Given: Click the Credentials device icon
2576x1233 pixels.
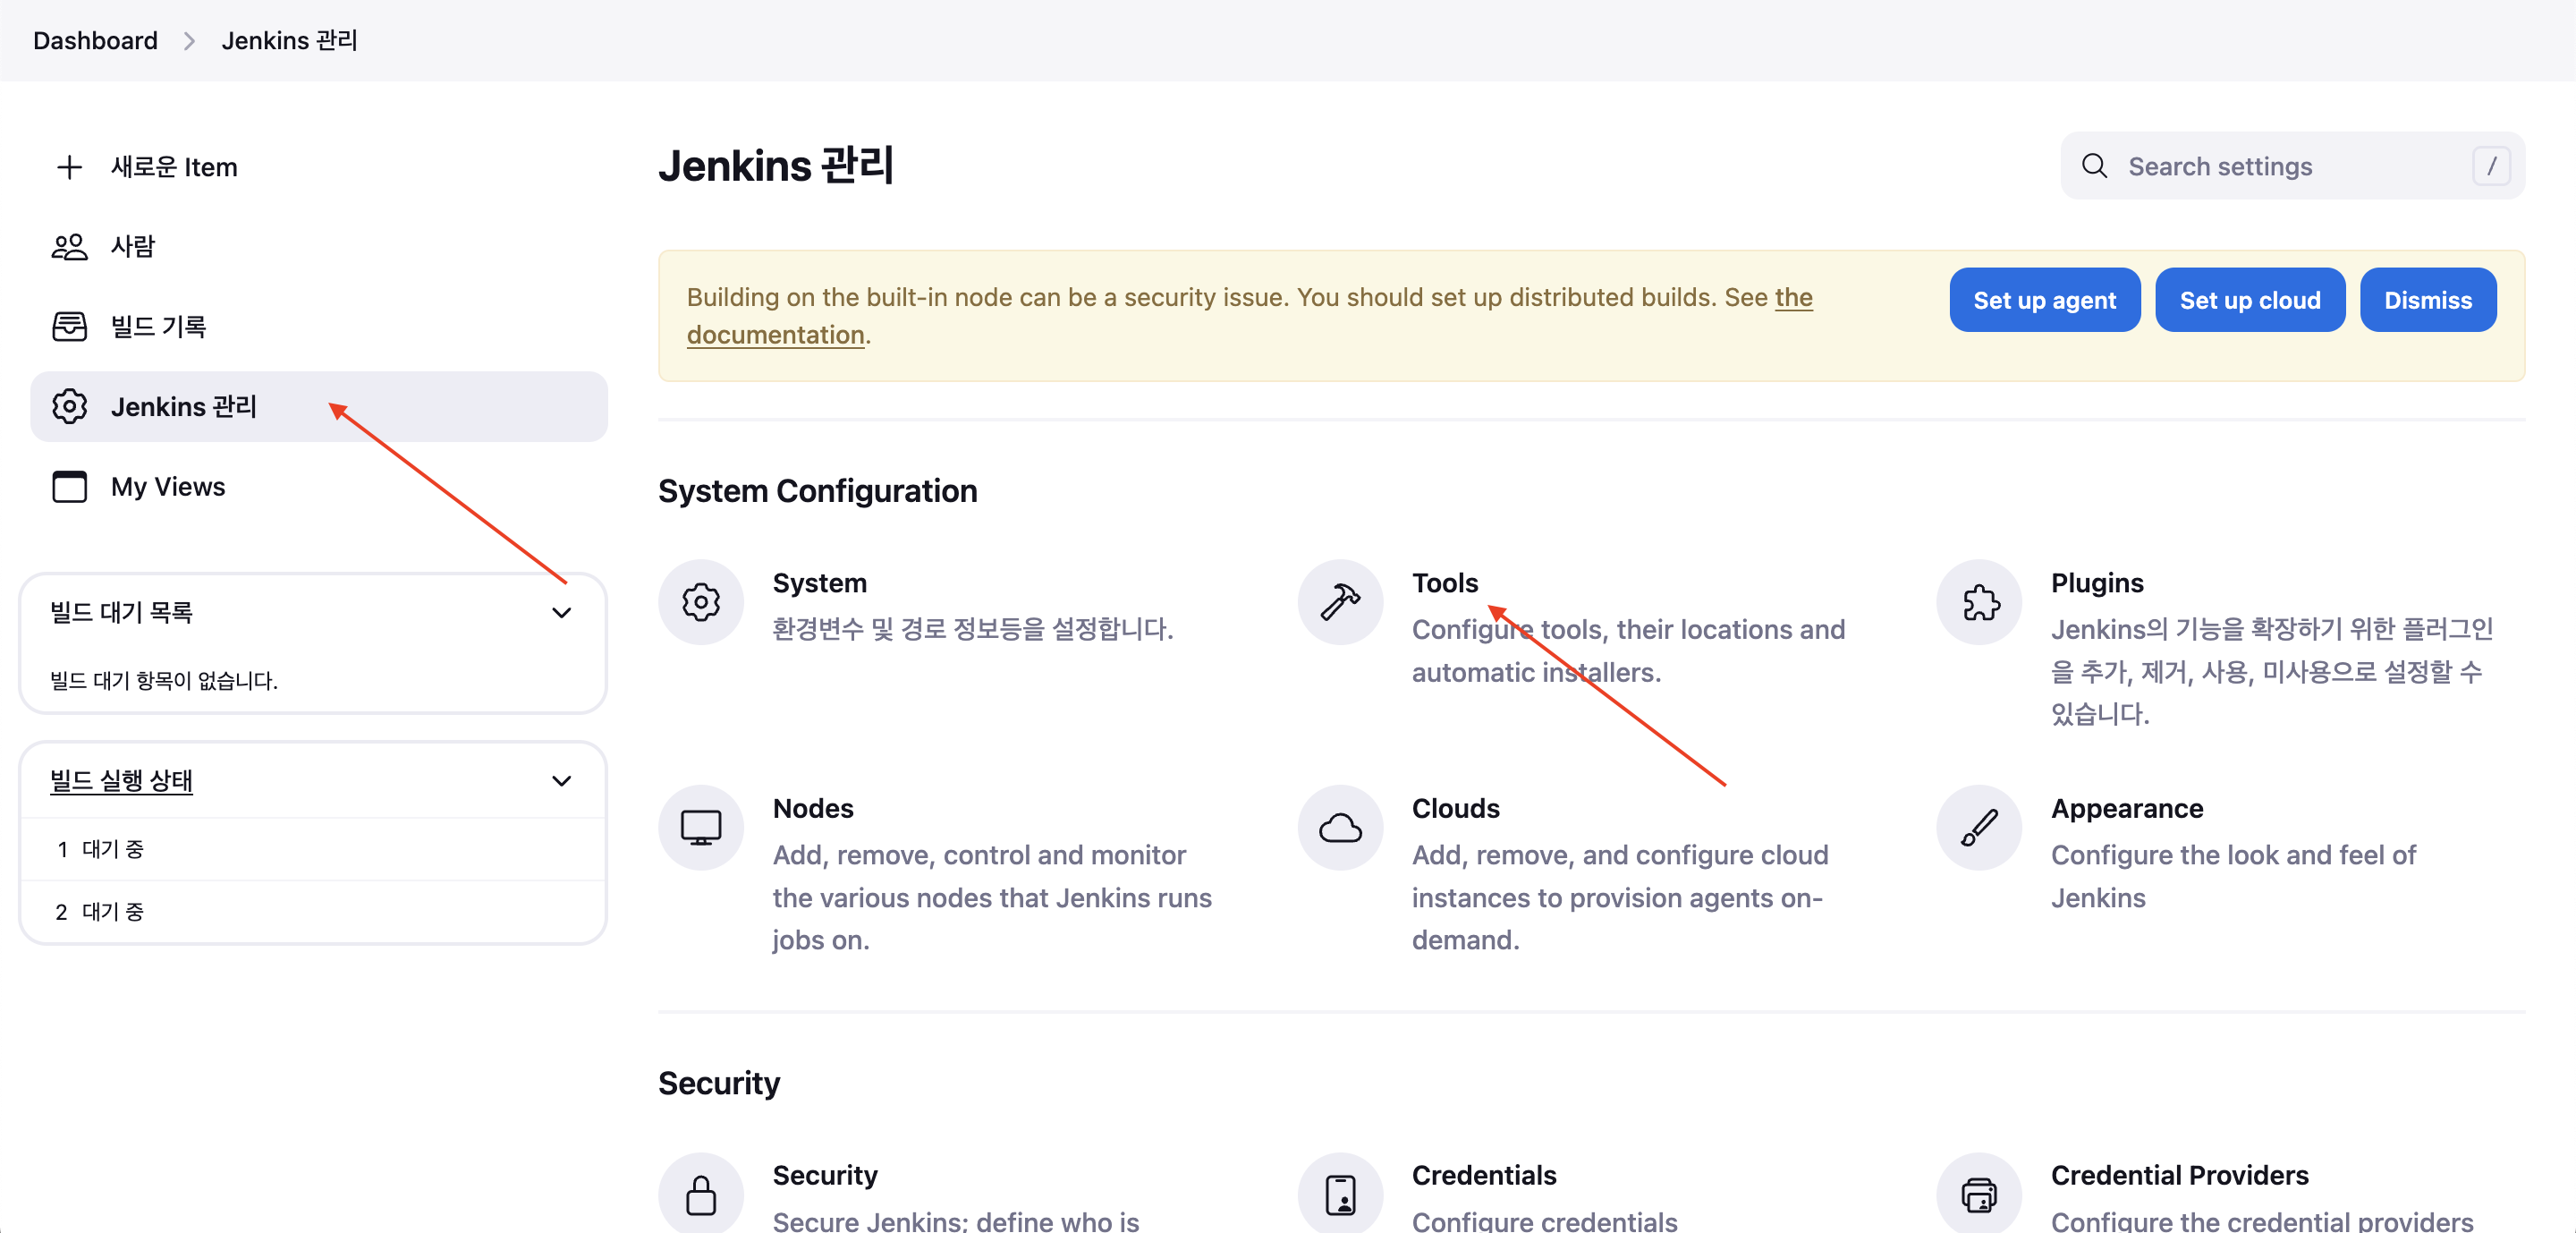Looking at the screenshot, I should pos(1340,1194).
